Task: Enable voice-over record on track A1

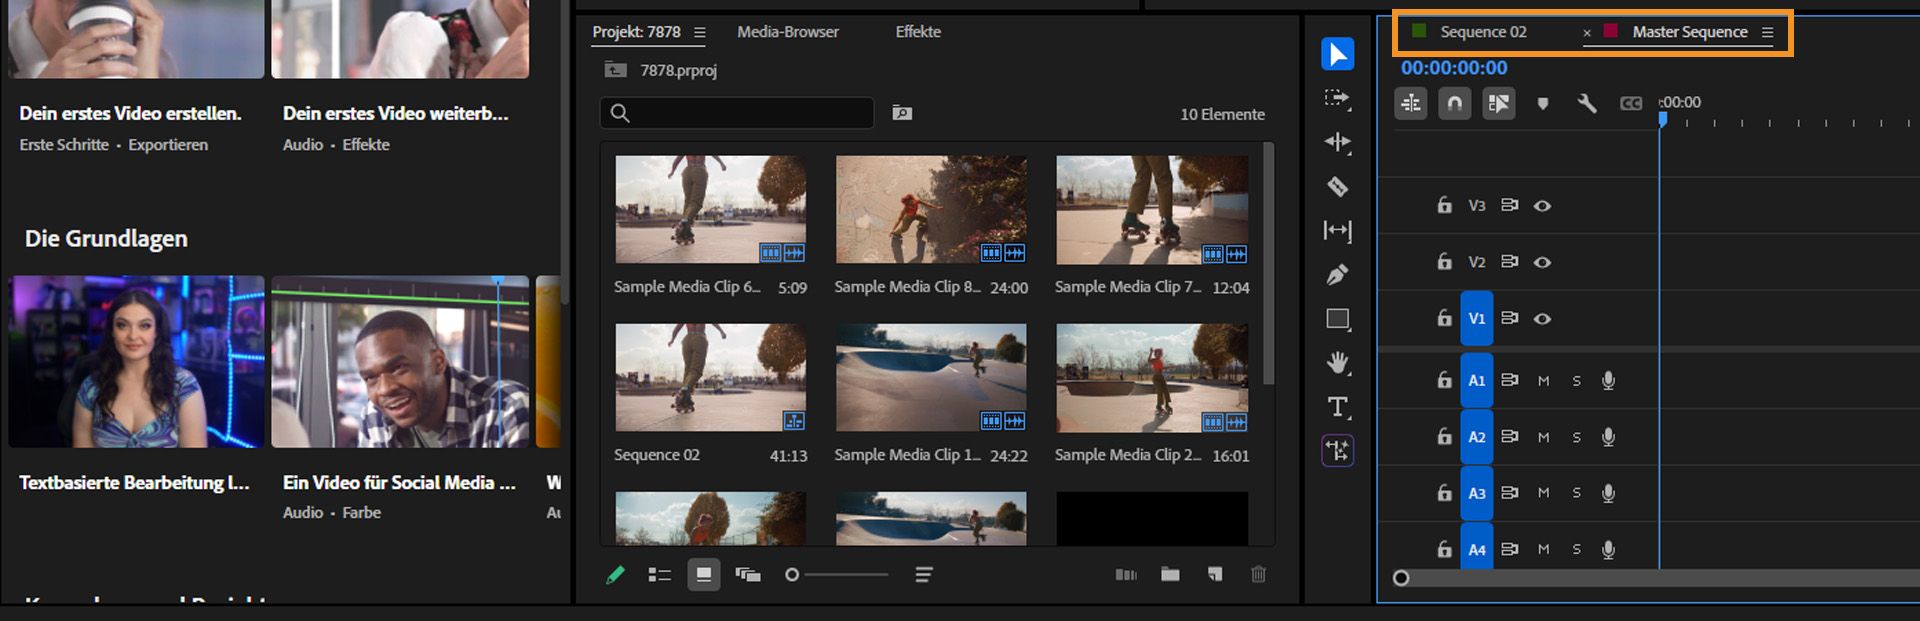Action: [1608, 380]
